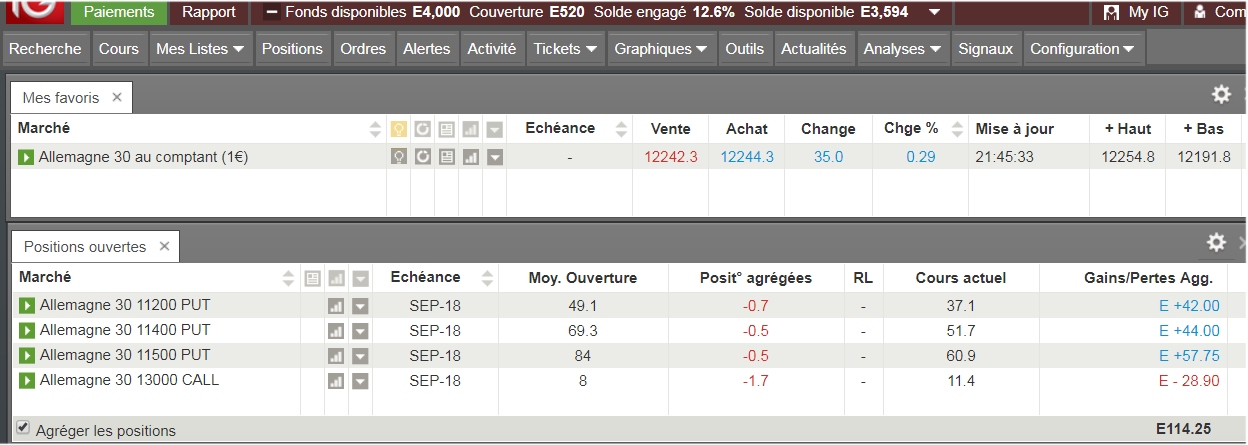Open settings gear of Mes favoris panel
This screenshot has height=445, width=1248.
coord(1221,95)
